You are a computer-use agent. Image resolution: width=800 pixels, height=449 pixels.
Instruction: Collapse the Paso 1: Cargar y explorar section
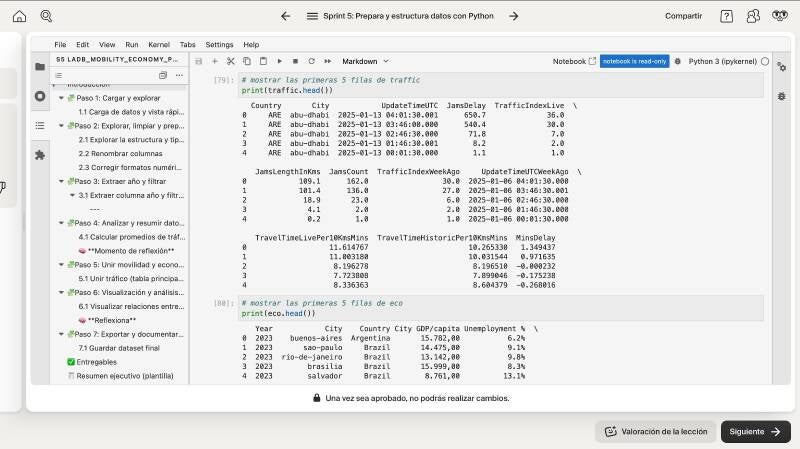pyautogui.click(x=60, y=98)
